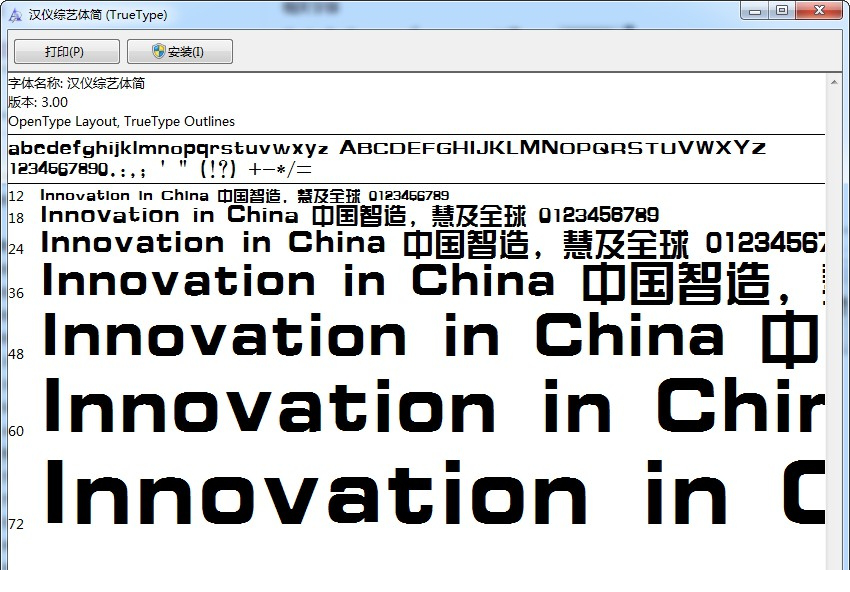Click the font name line 字体名称: 汉仪综艺体简
The image size is (850, 592).
(76, 83)
